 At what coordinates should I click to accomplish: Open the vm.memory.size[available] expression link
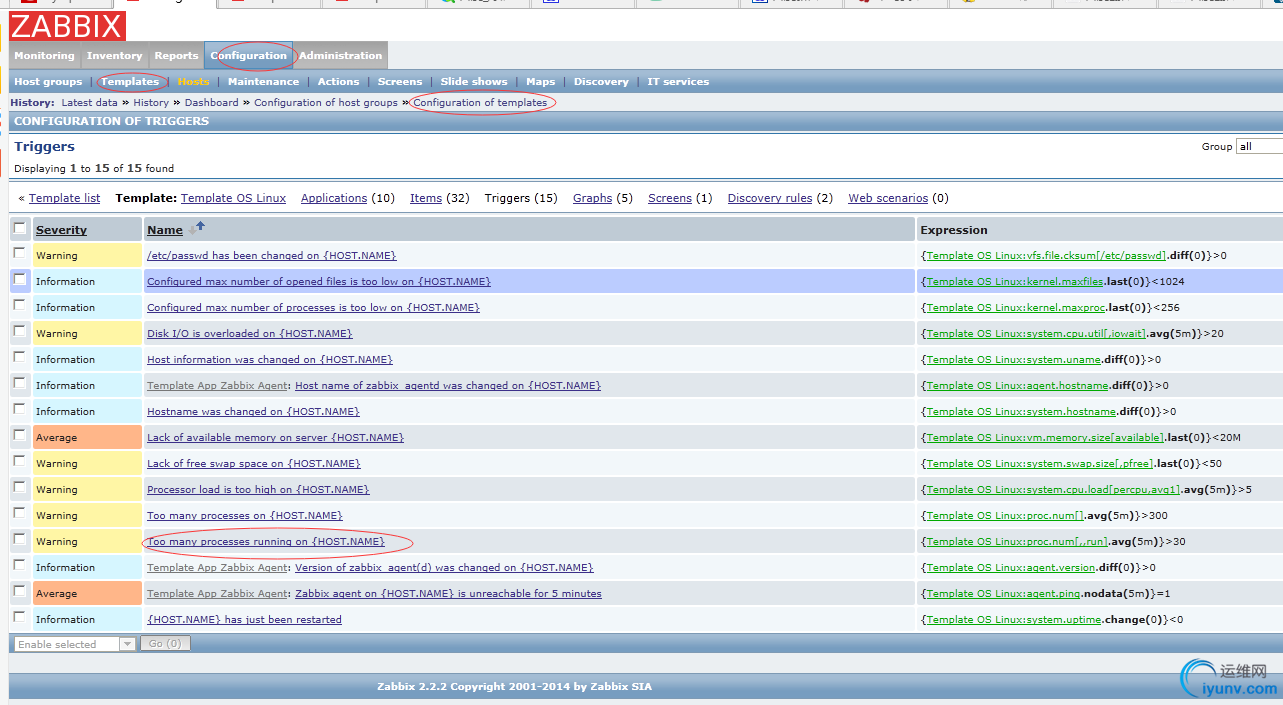tap(1045, 438)
